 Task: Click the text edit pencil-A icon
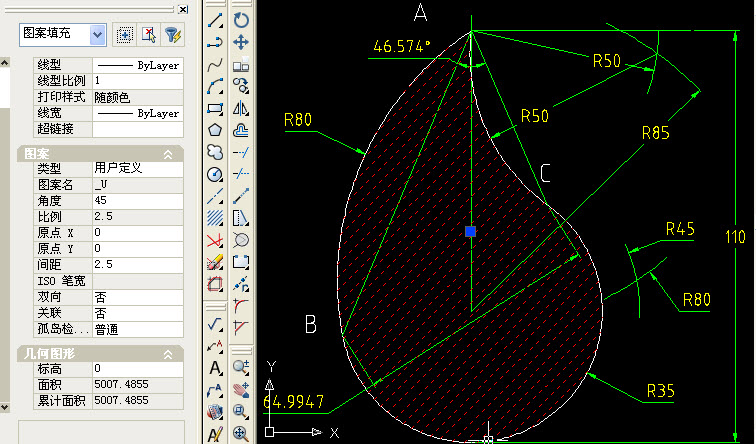[x=215, y=435]
